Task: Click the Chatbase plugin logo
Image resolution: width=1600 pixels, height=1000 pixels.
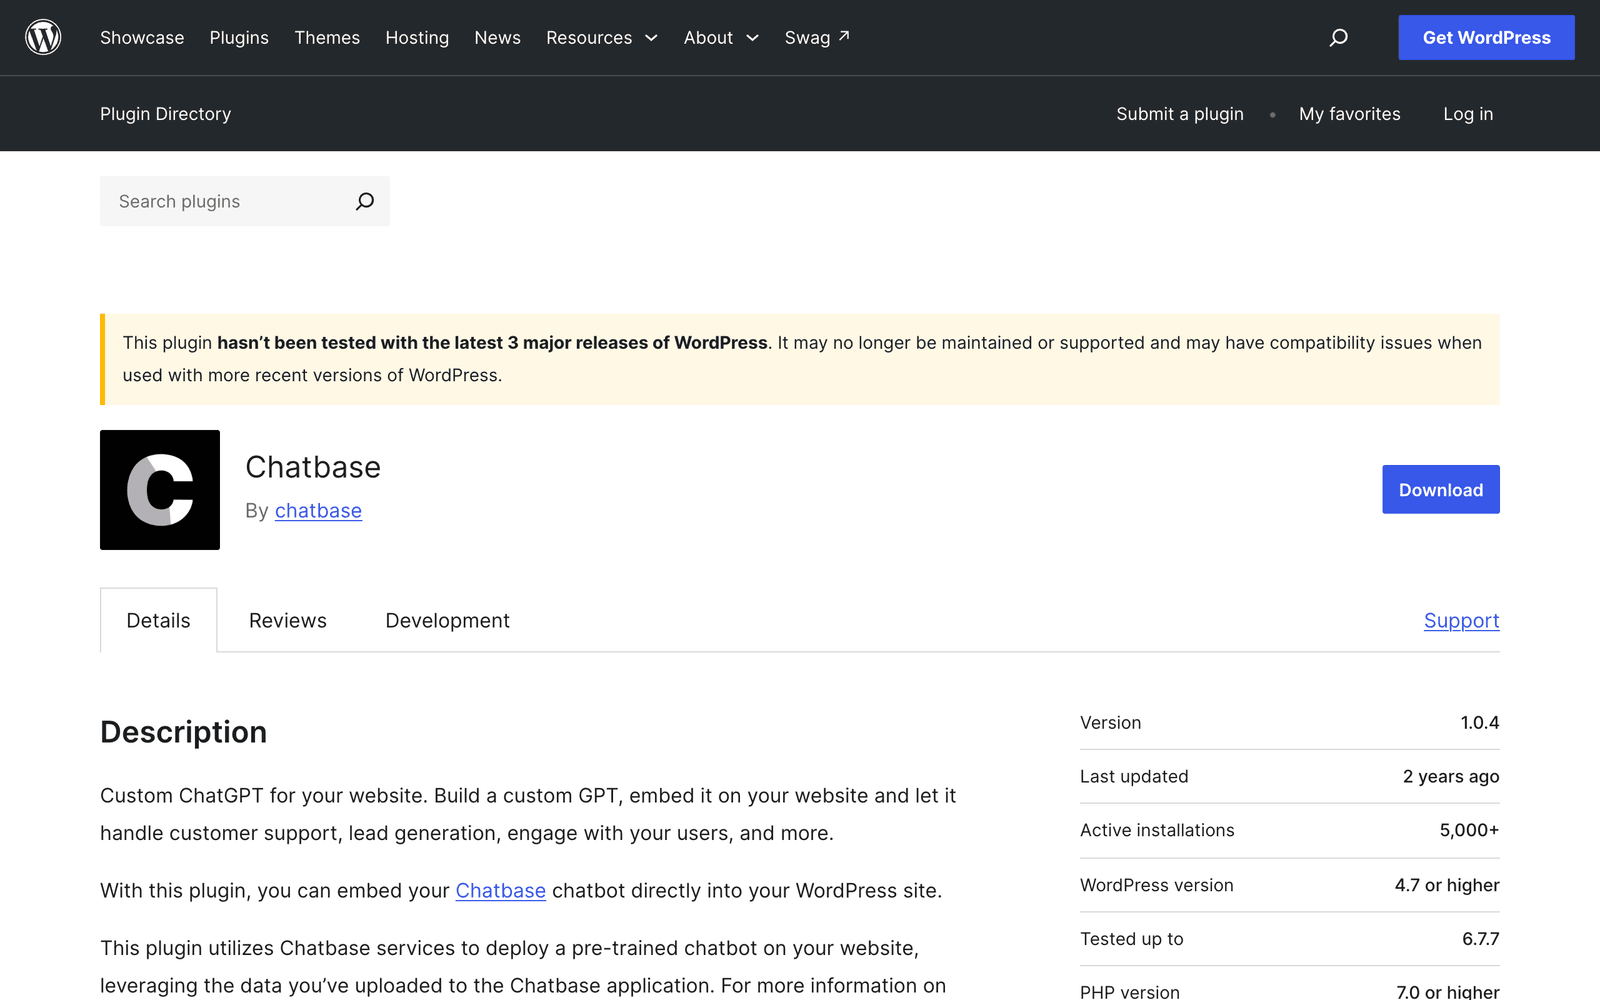Action: coord(160,490)
